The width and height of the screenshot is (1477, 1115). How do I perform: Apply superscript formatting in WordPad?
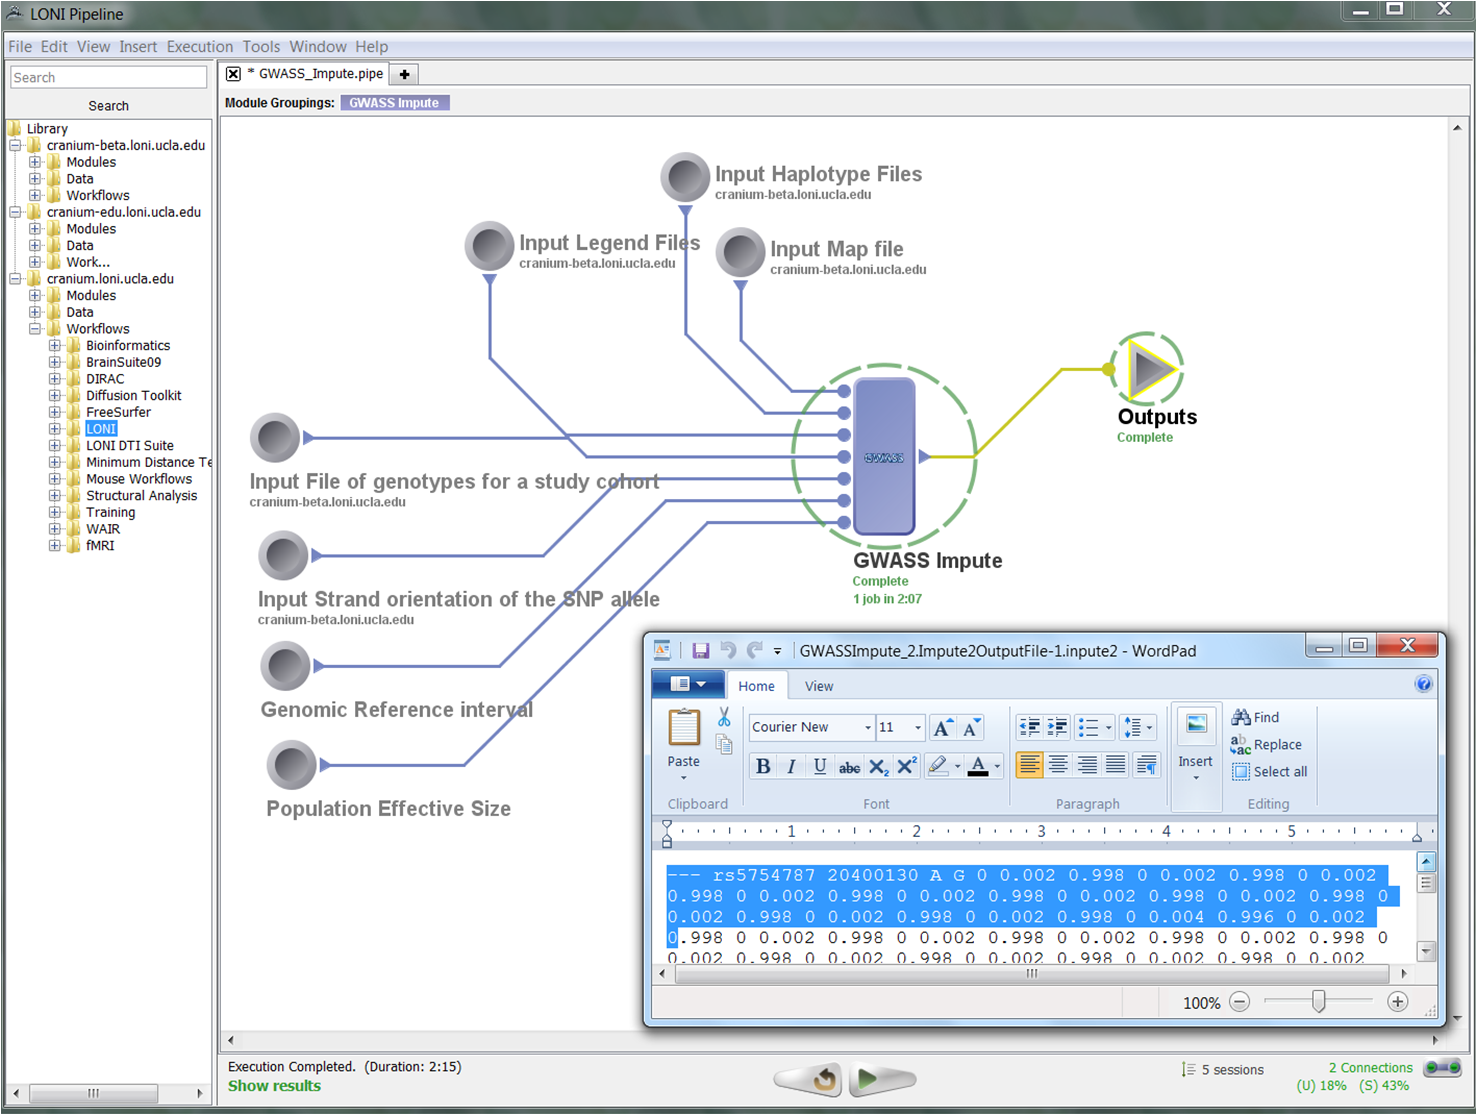pos(907,767)
